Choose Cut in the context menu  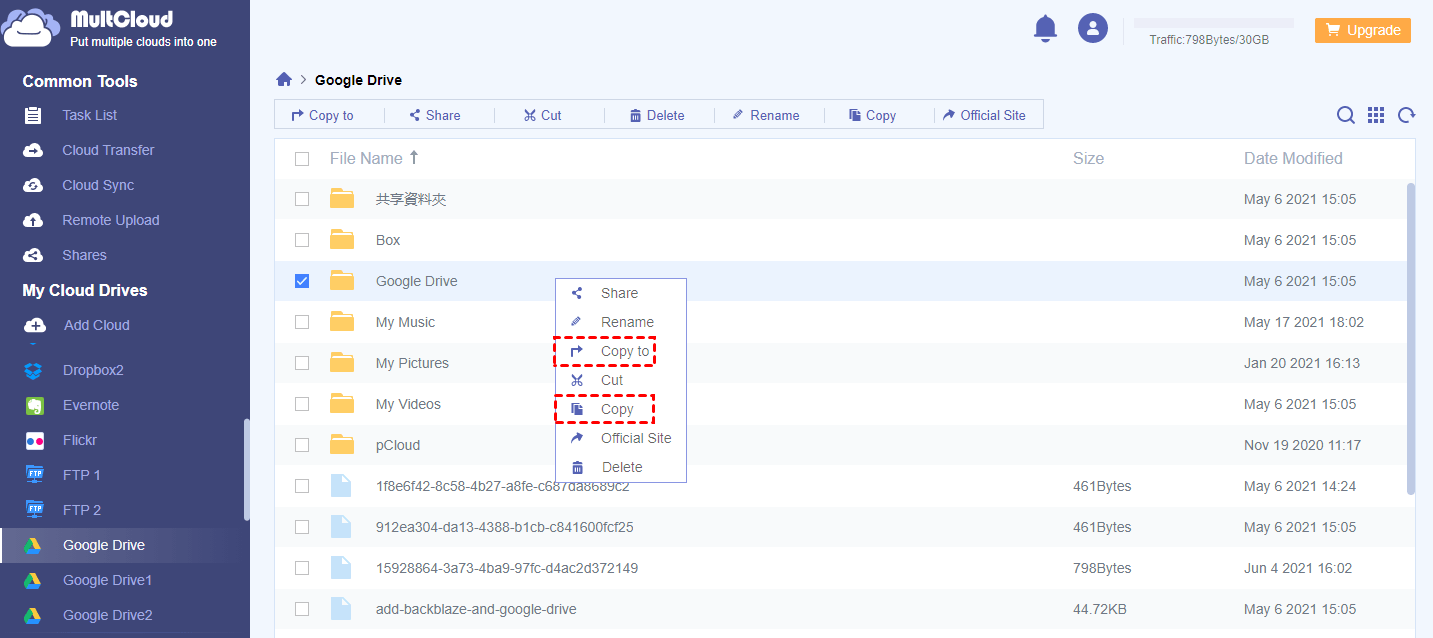621,380
